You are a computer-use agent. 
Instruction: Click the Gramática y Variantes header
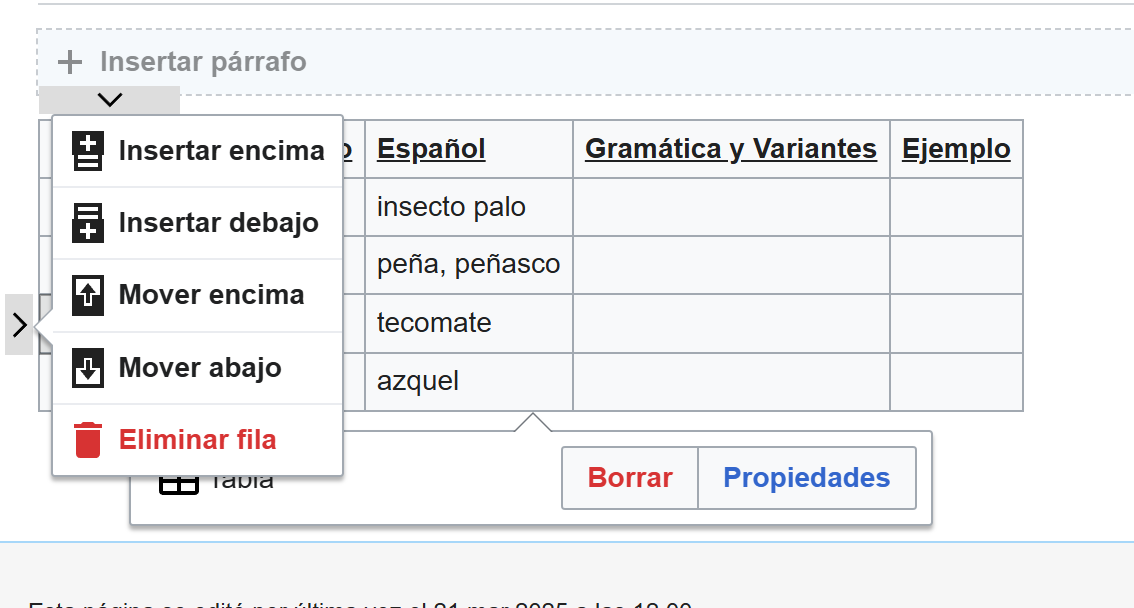coord(730,149)
